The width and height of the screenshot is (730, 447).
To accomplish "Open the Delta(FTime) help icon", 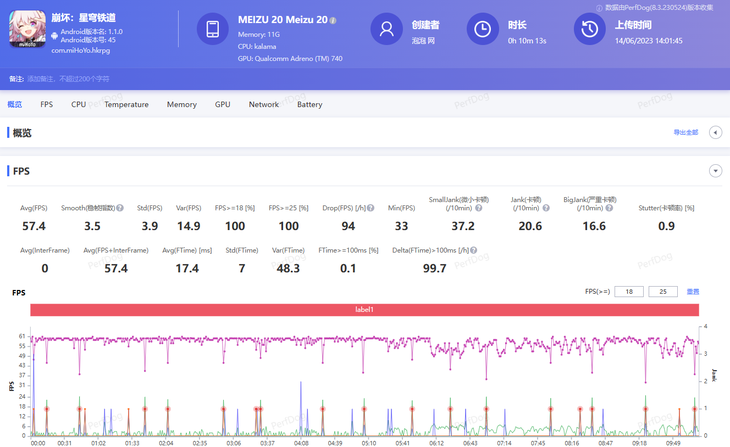I will click(x=473, y=251).
